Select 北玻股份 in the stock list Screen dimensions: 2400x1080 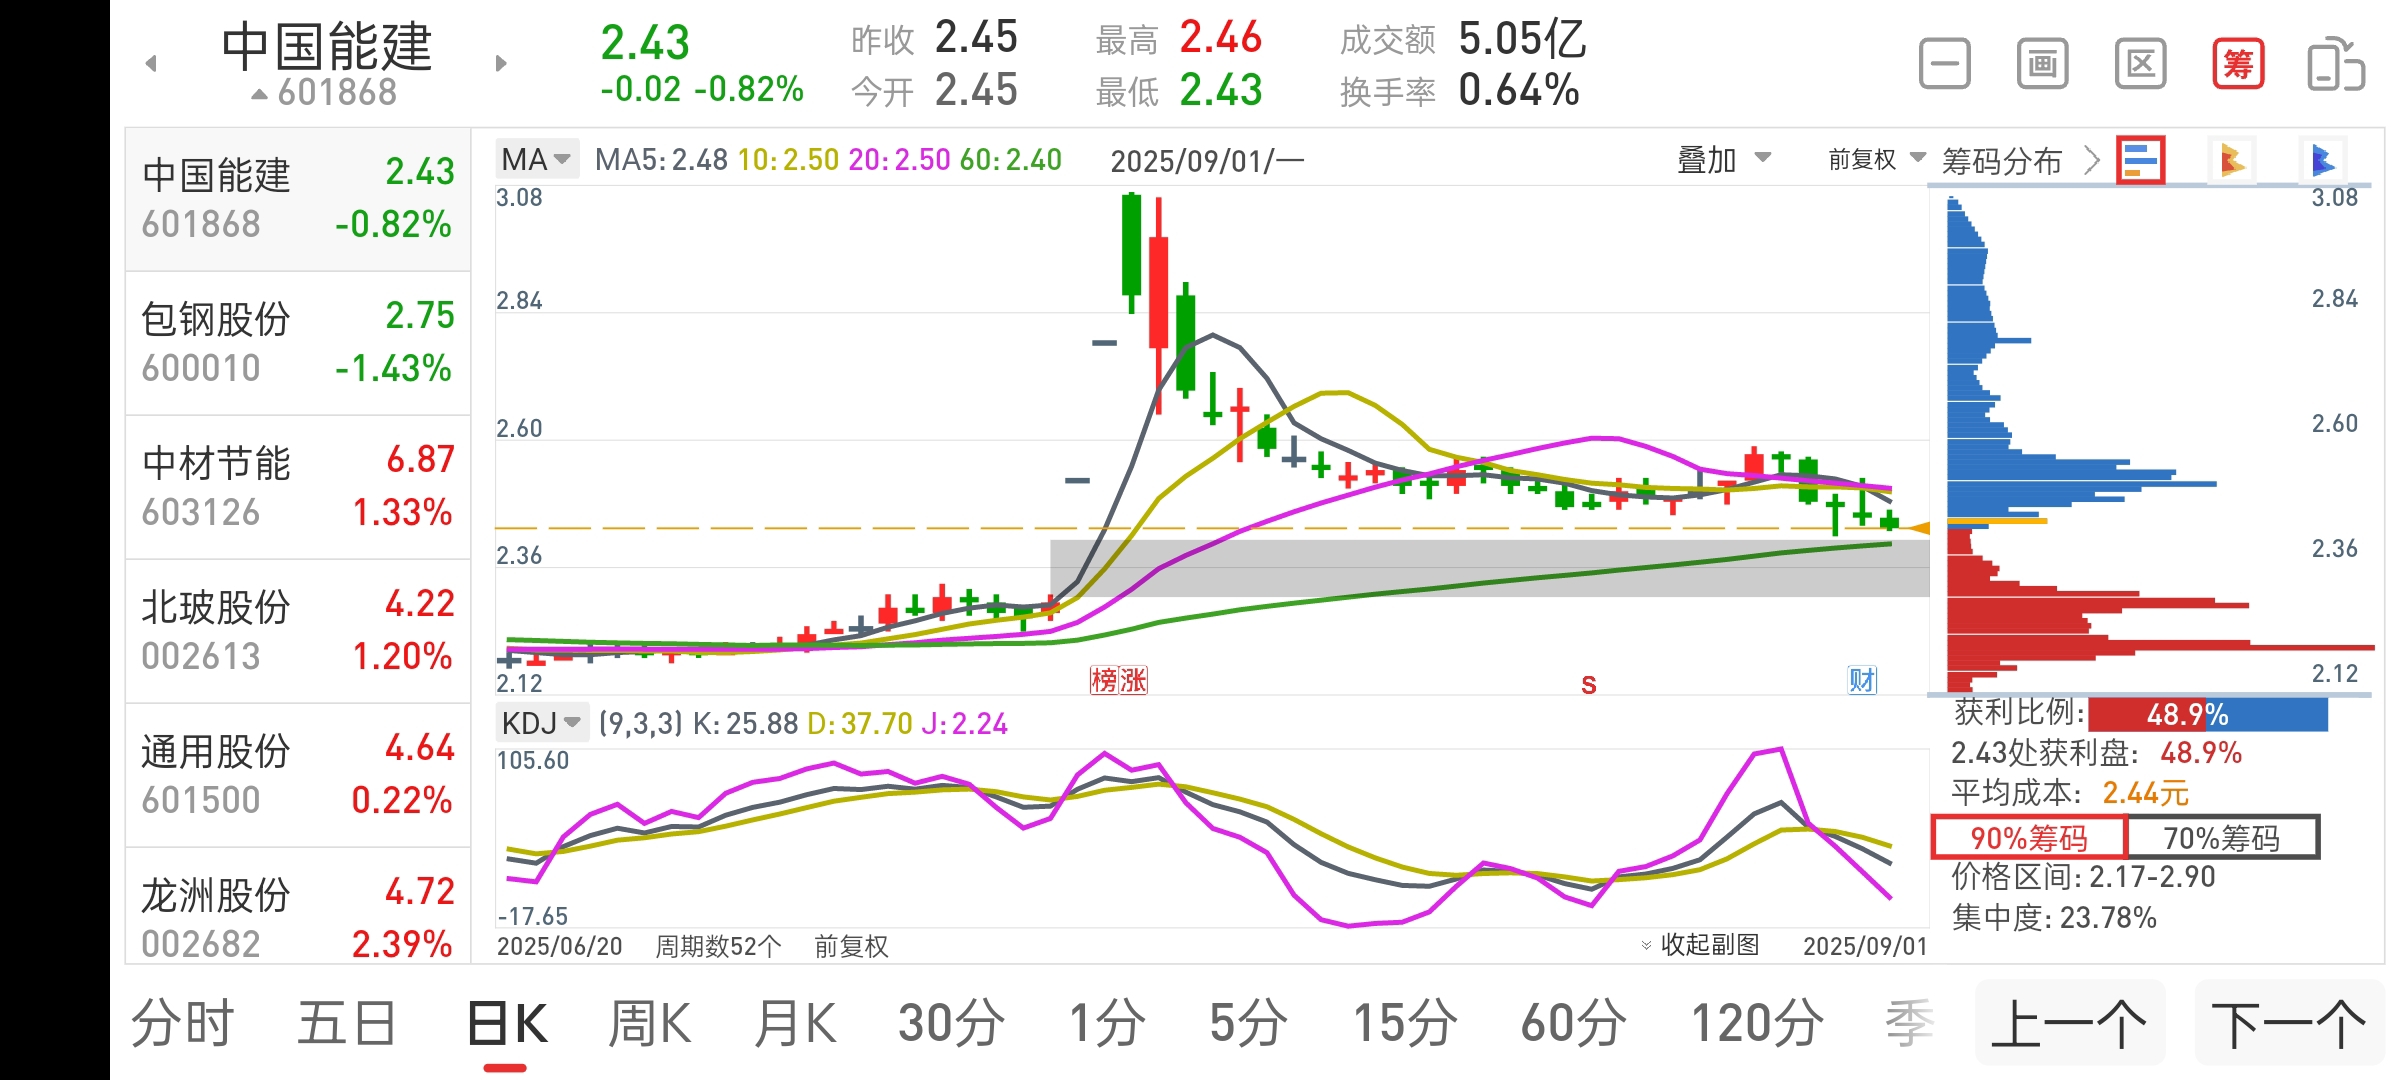298,631
